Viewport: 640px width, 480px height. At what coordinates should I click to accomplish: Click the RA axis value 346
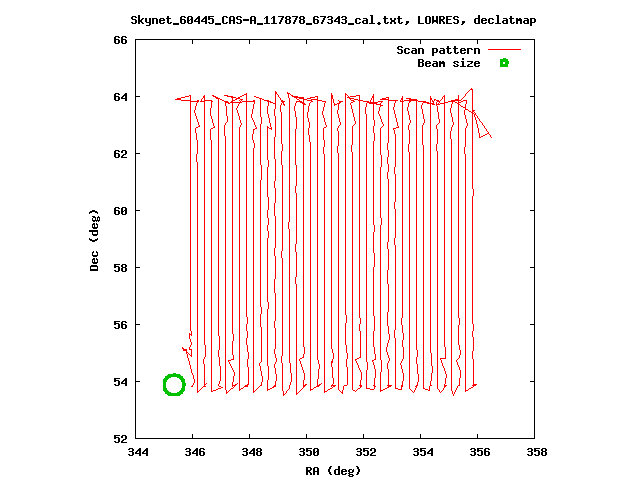click(x=195, y=452)
